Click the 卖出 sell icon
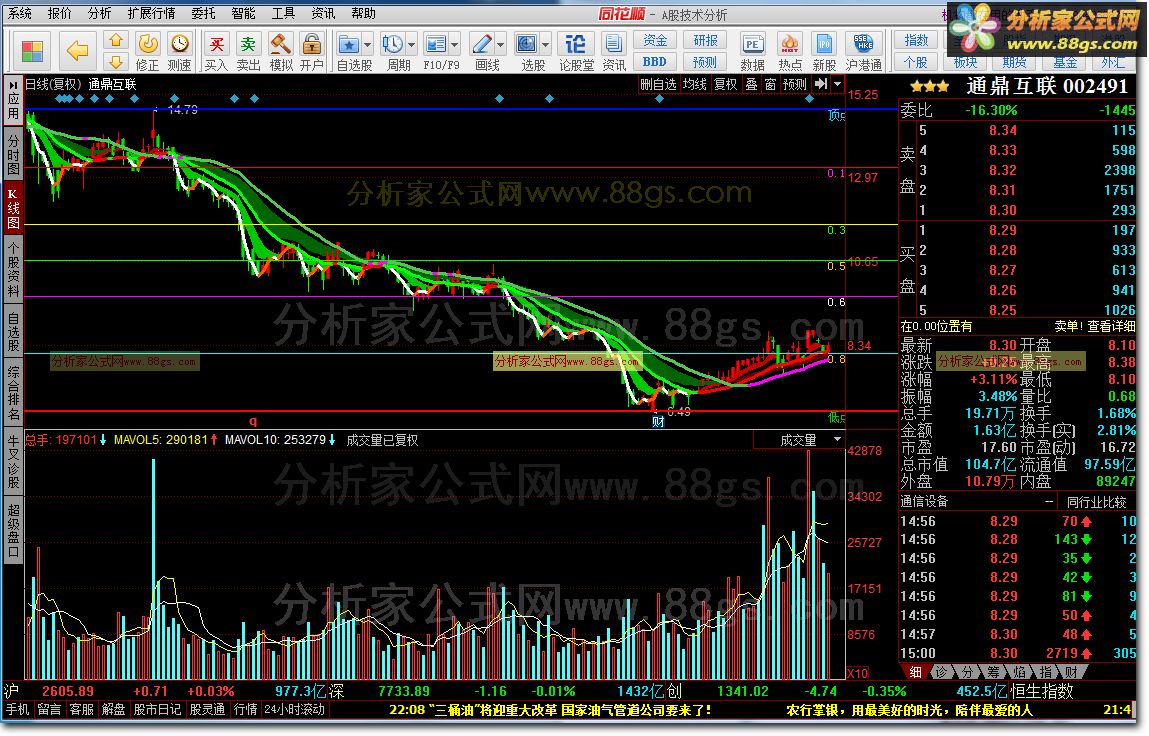This screenshot has width=1149, height=736. pyautogui.click(x=248, y=45)
